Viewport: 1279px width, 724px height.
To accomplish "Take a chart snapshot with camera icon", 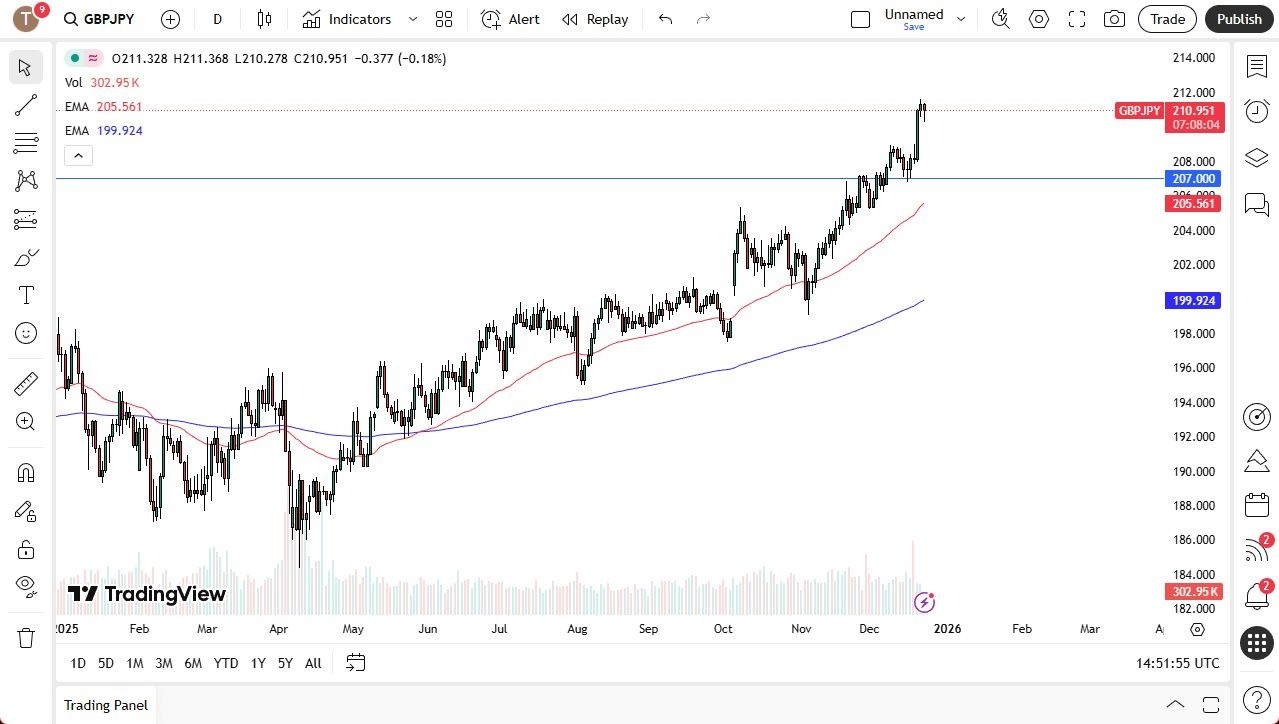I will coord(1114,19).
